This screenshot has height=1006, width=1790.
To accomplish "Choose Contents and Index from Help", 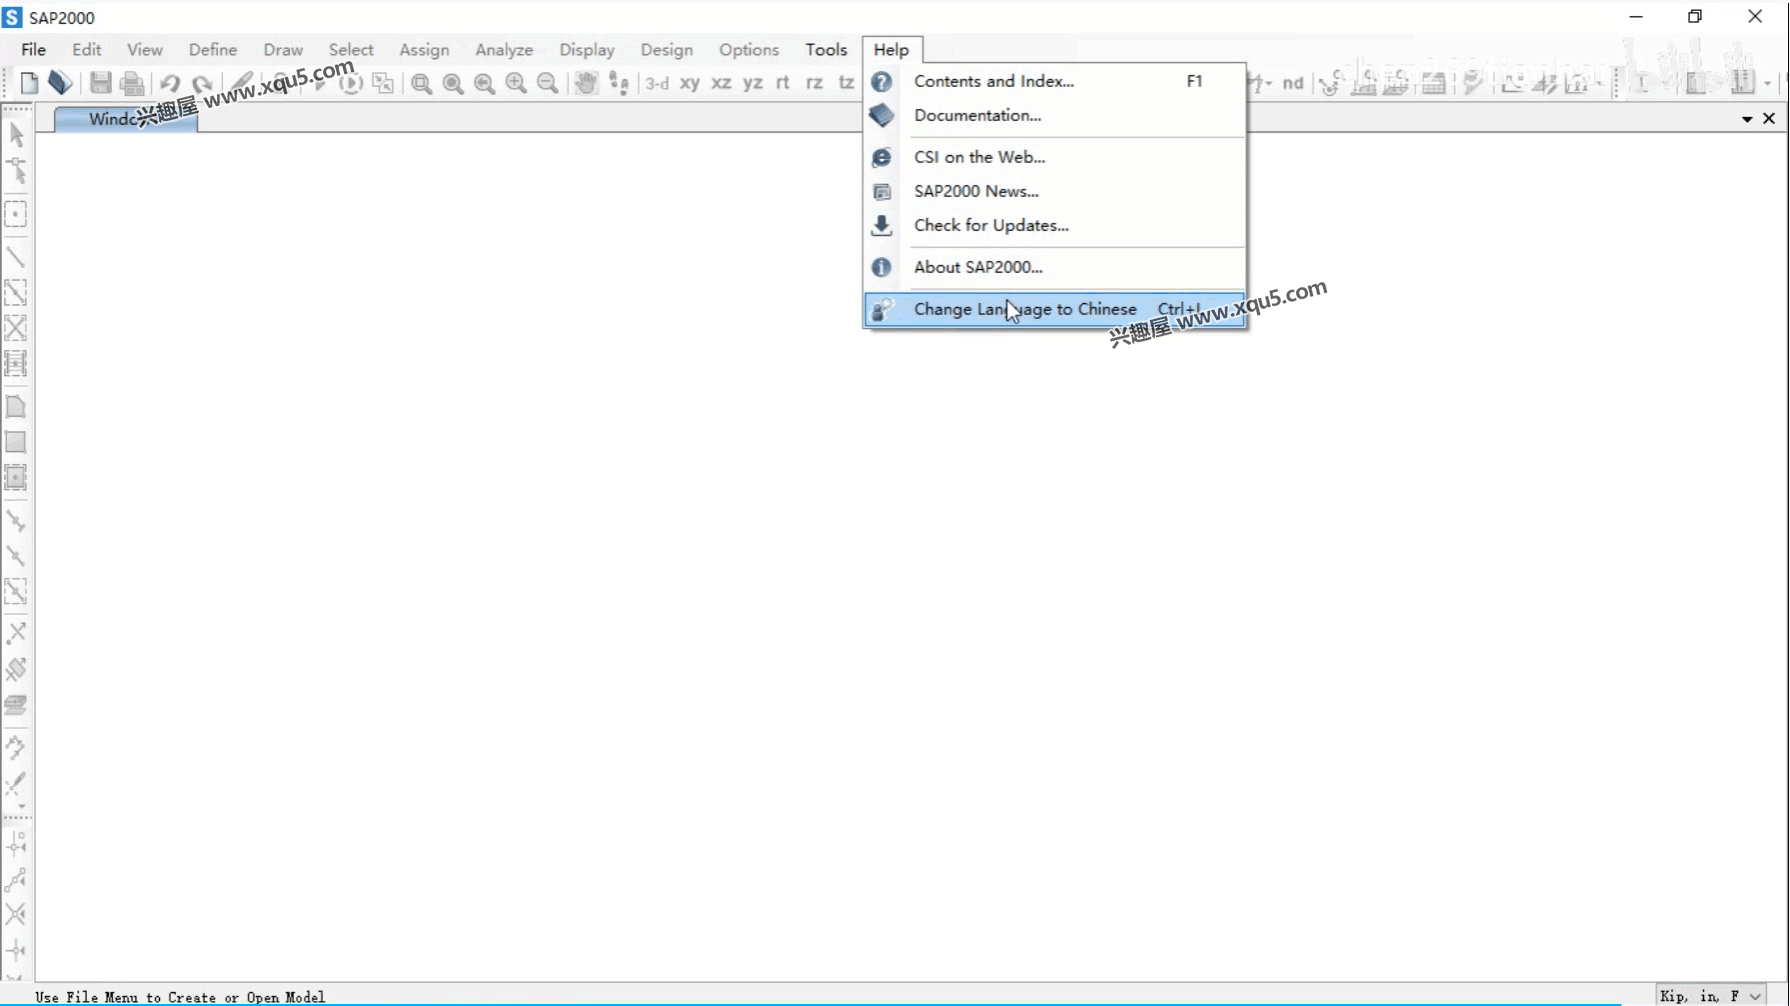I will point(1055,81).
